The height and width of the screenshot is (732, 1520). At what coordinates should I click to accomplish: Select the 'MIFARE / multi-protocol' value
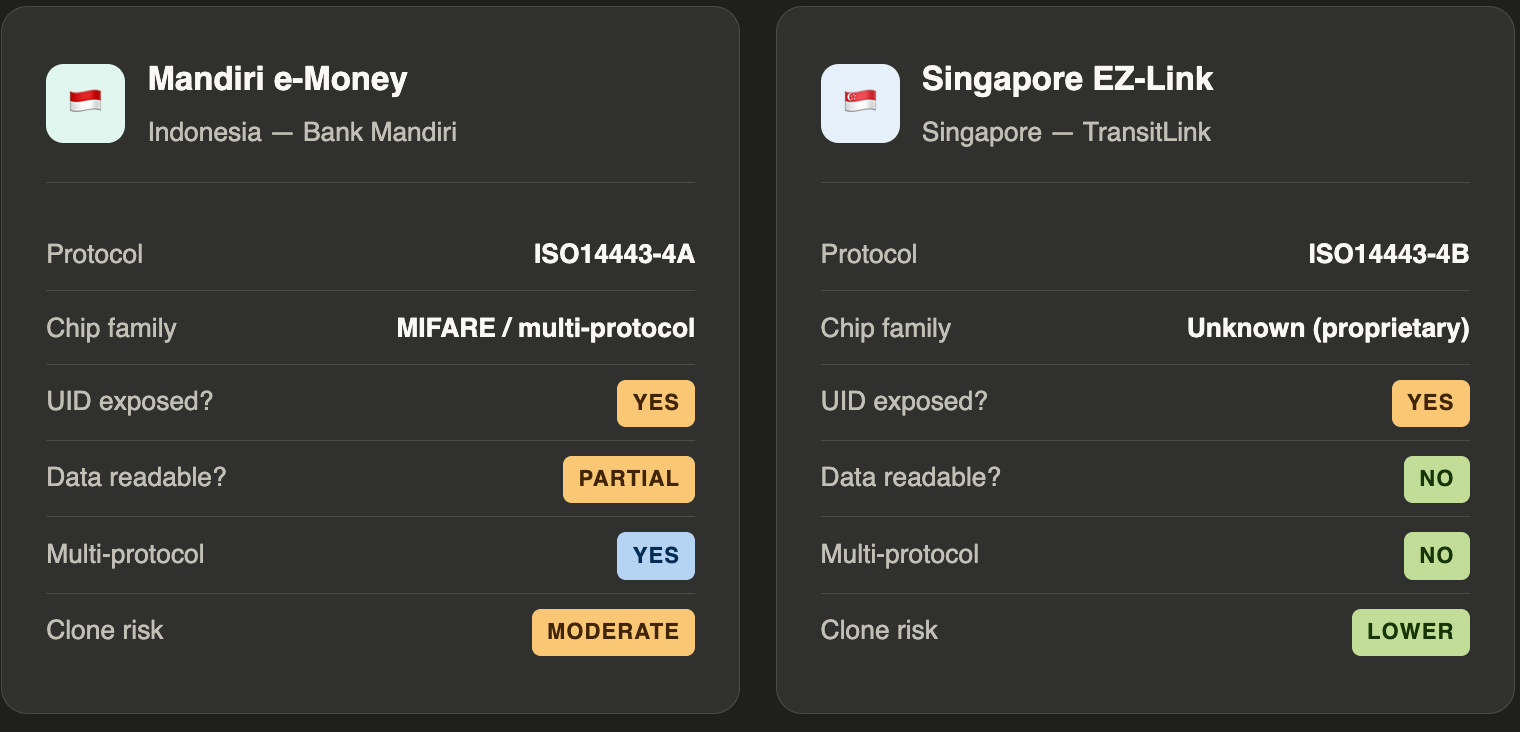click(x=546, y=328)
